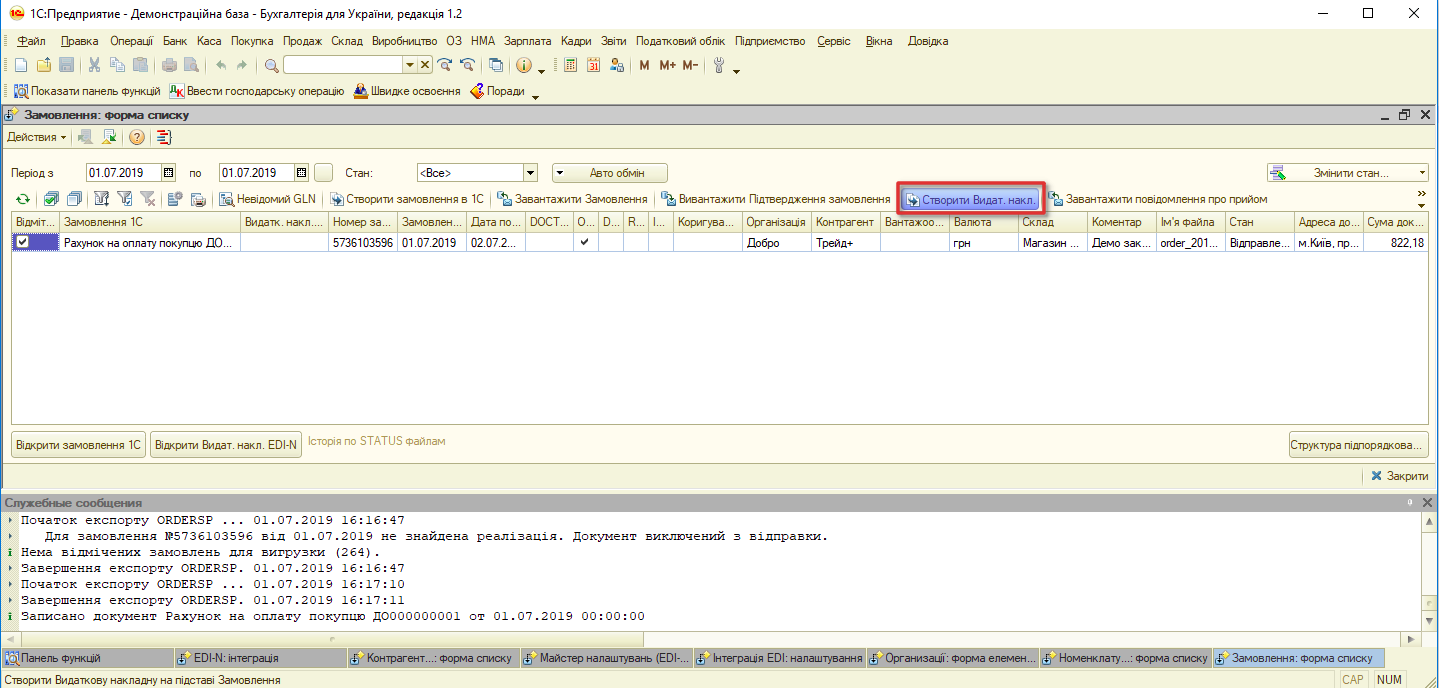The image size is (1439, 688).
Task: Click the Find magnifier icon beside search box
Action: click(271, 65)
